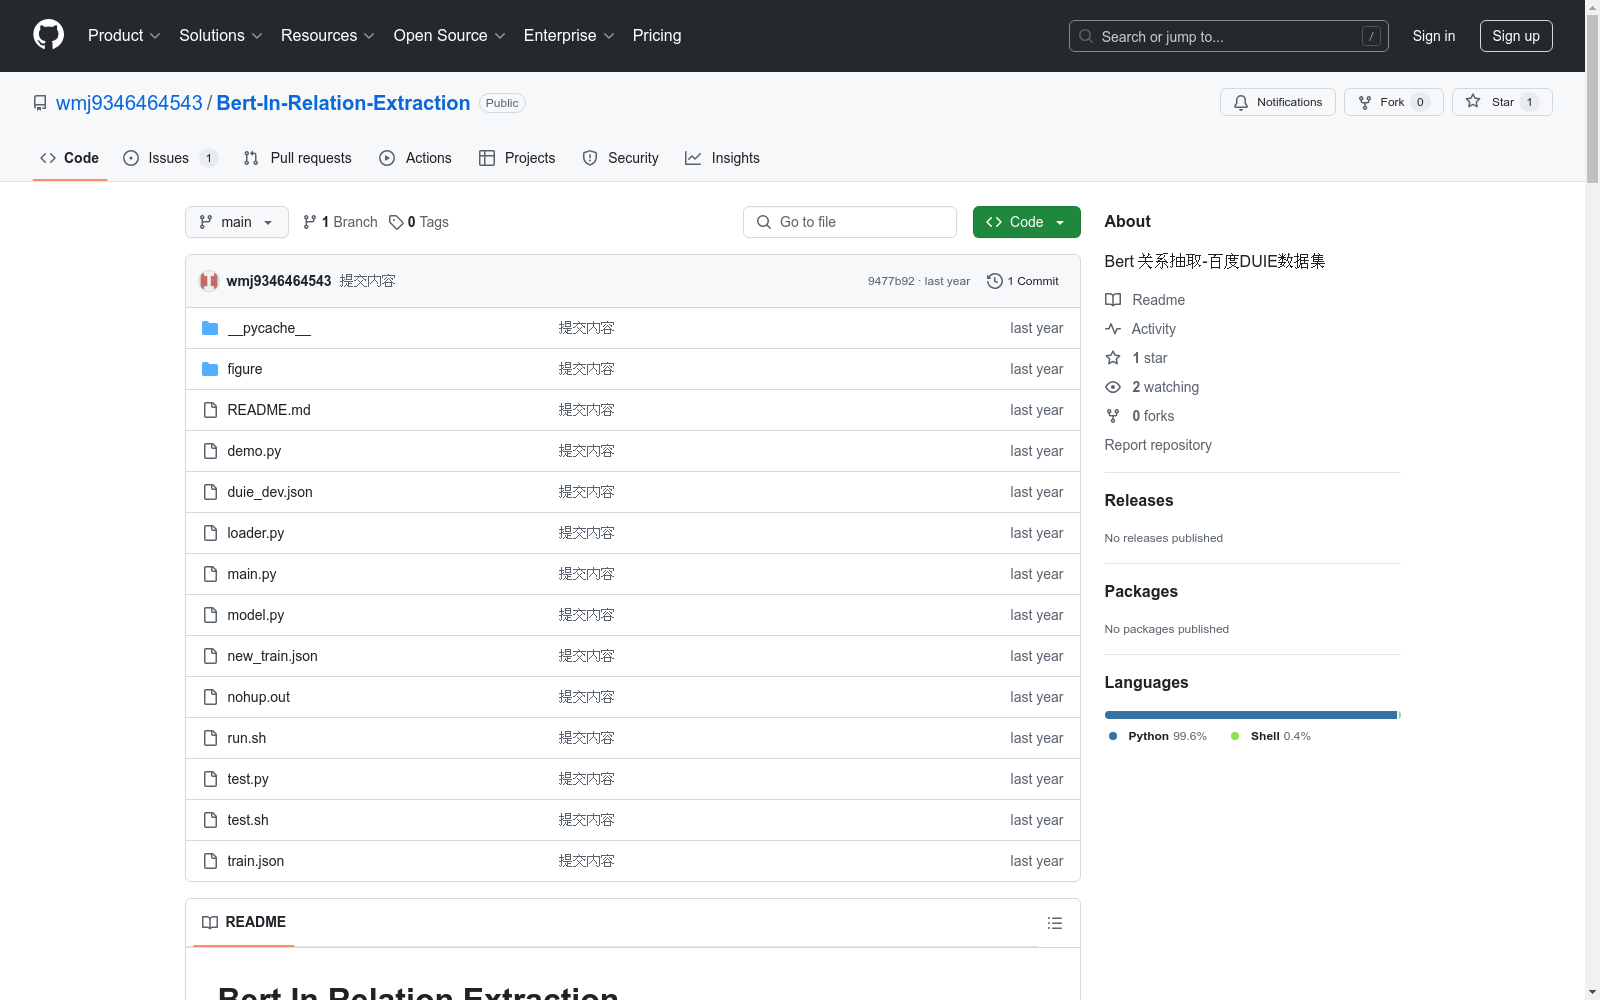1600x1000 pixels.
Task: Click the tag icon beside 0 Tags
Action: [396, 222]
